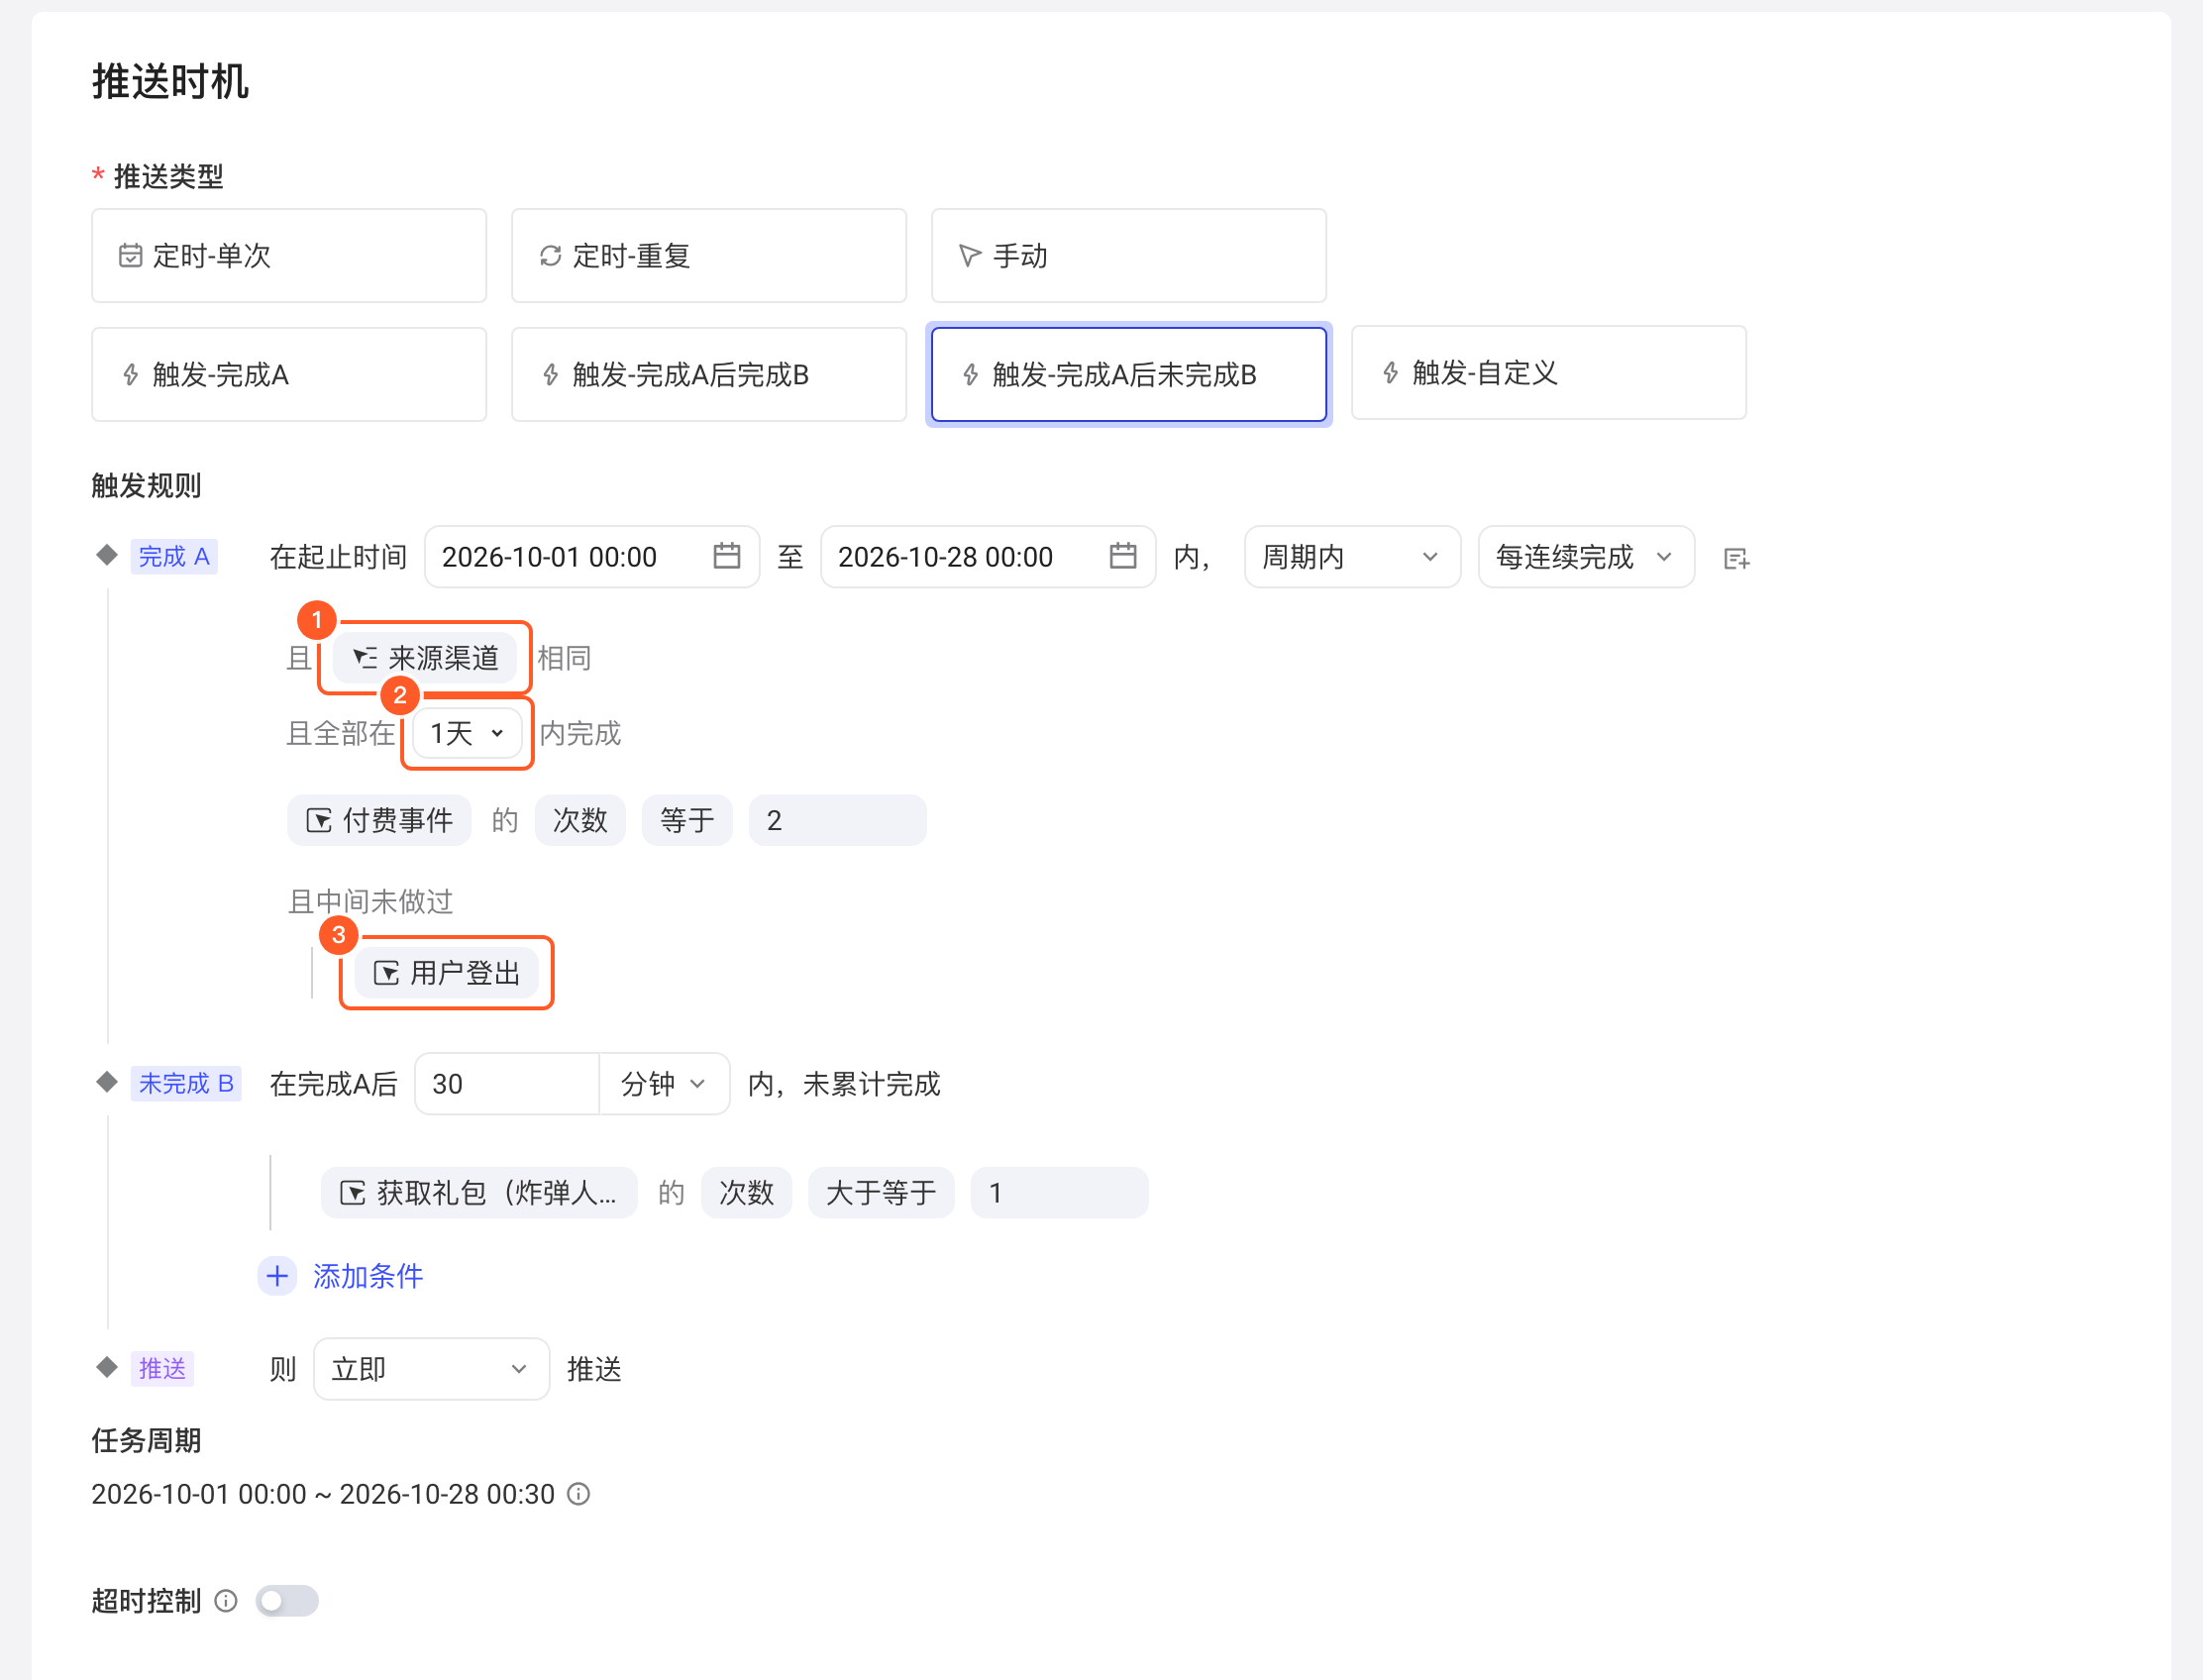Click diamond marker beside 推送 tag
Viewport: 2203px width, 1680px height.
pos(107,1367)
